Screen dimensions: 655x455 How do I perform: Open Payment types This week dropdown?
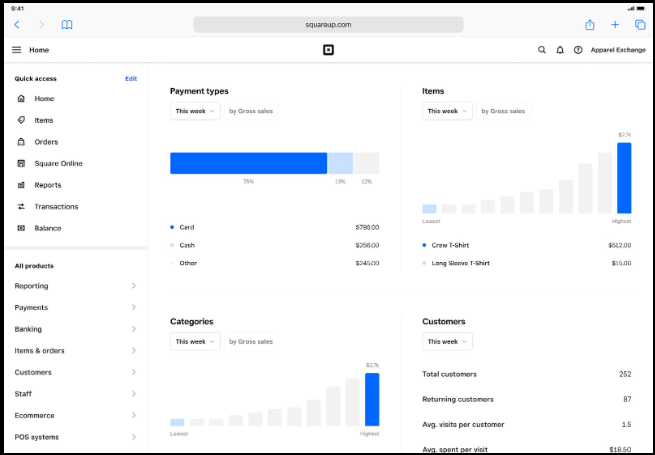[195, 111]
